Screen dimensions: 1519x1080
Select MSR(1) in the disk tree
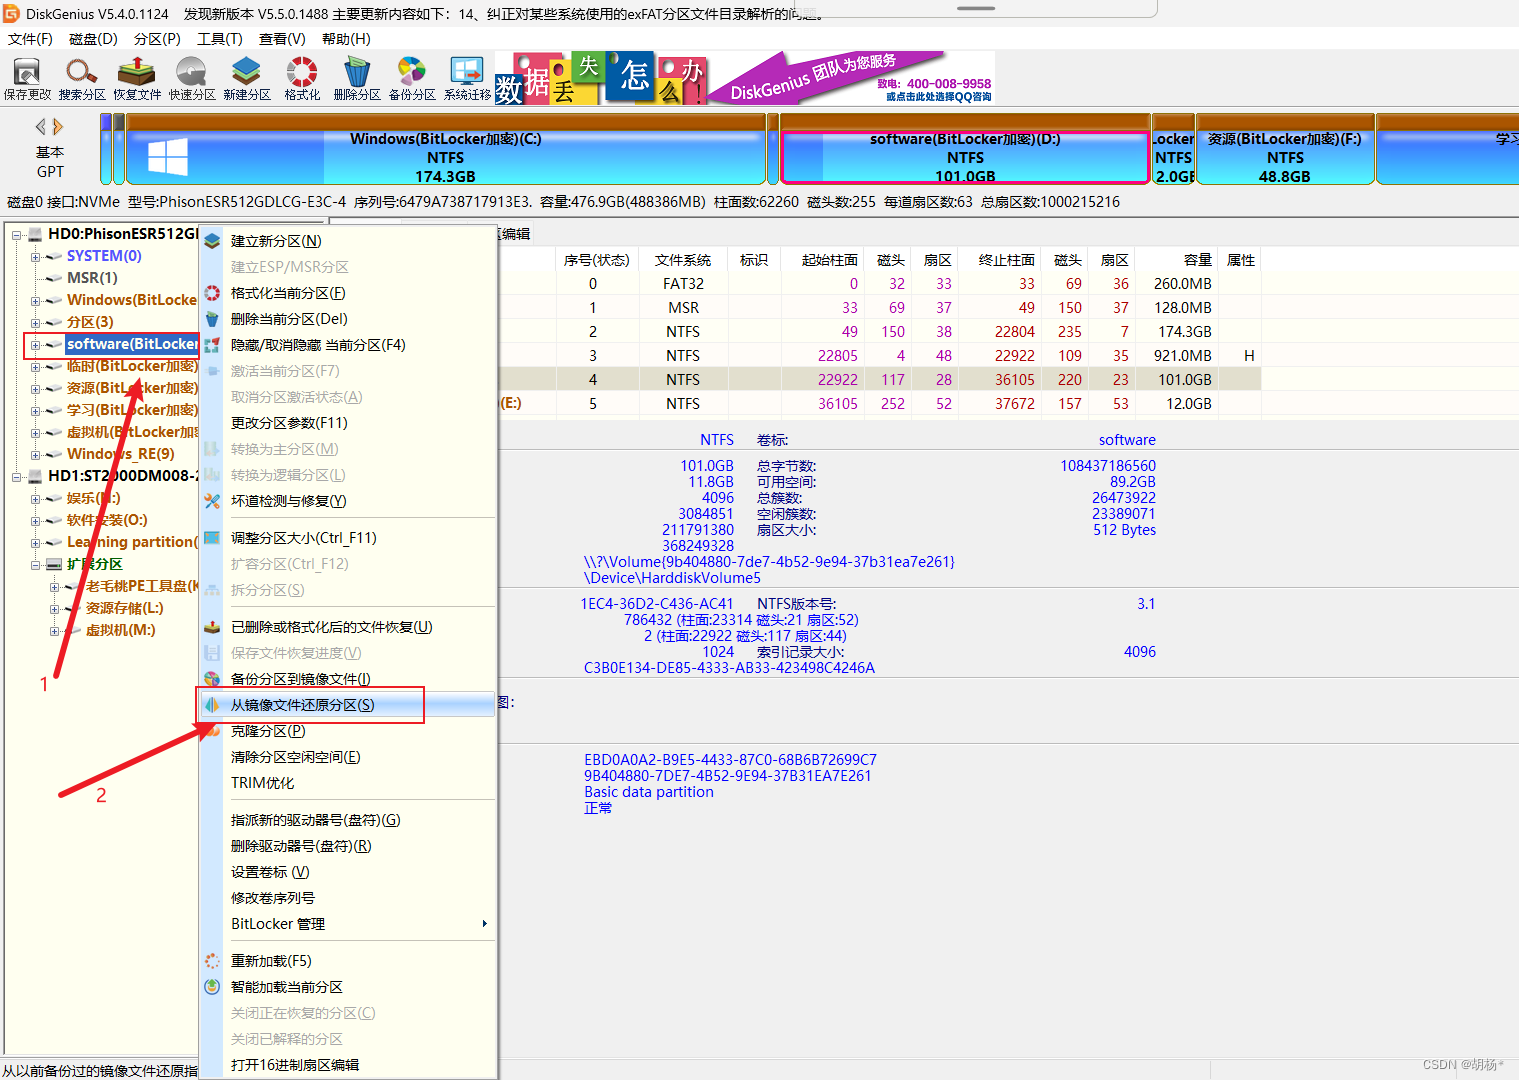[x=92, y=278]
